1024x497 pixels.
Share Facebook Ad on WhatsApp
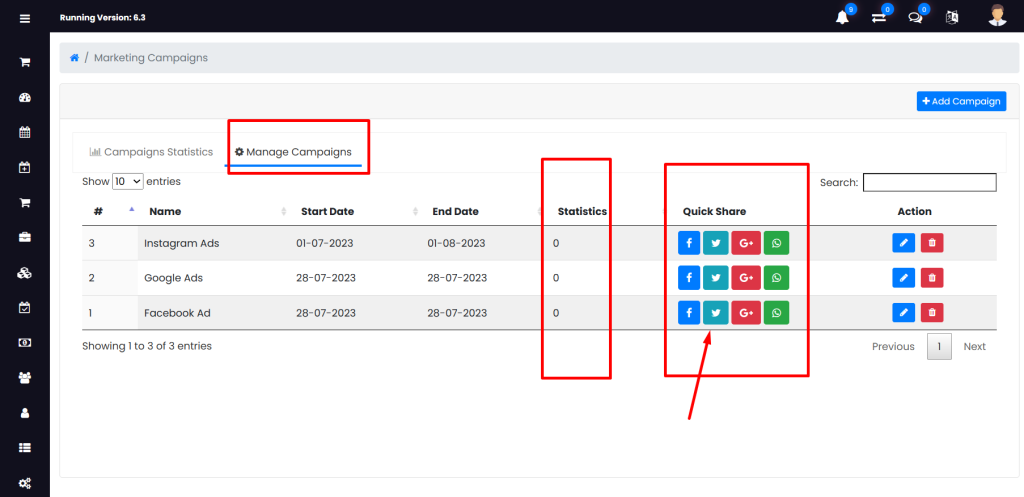click(x=776, y=312)
